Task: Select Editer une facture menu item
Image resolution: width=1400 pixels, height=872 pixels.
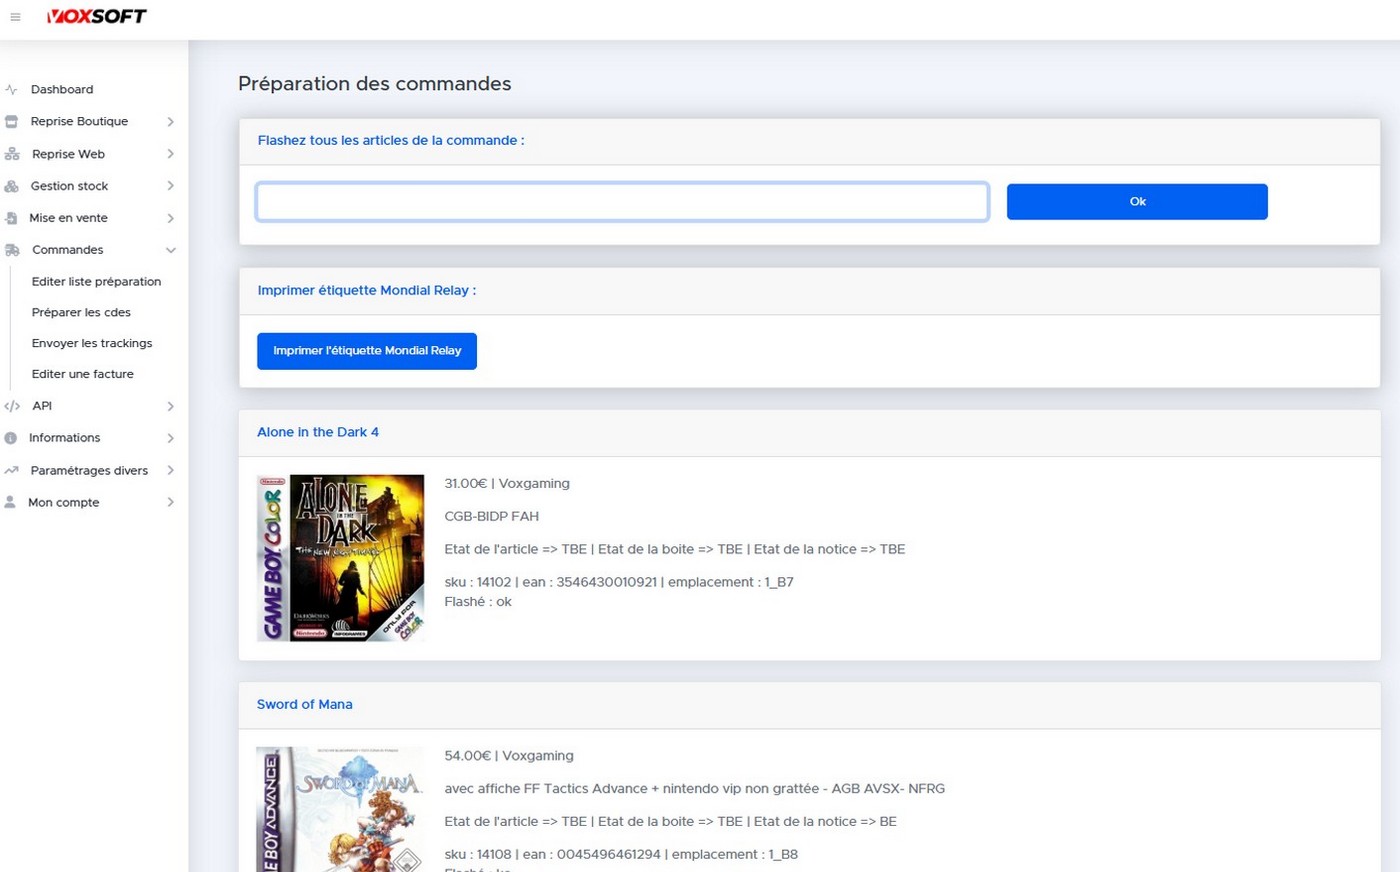Action: 82,374
